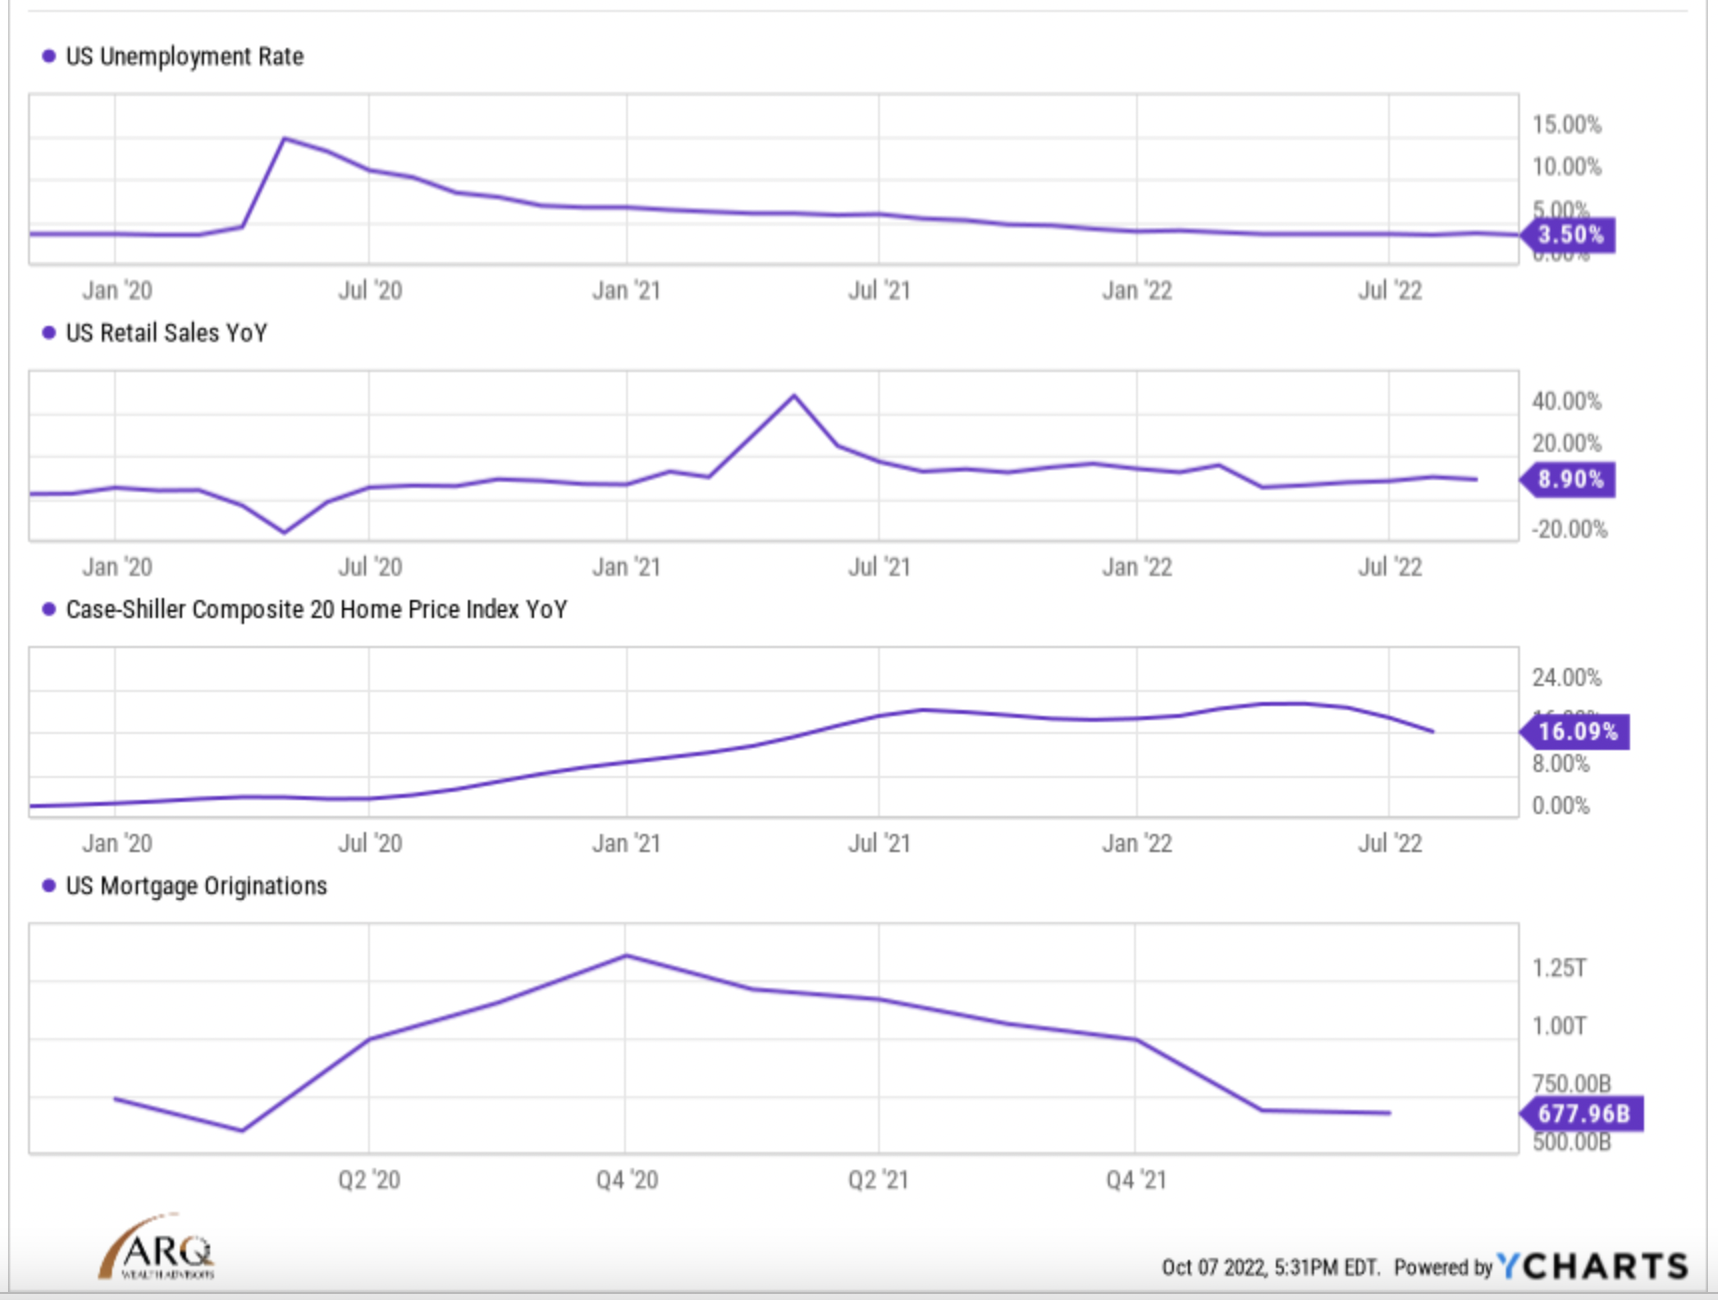The image size is (1718, 1300).
Task: Click the Q2 '21 label on mortgage chart
Action: (878, 1180)
